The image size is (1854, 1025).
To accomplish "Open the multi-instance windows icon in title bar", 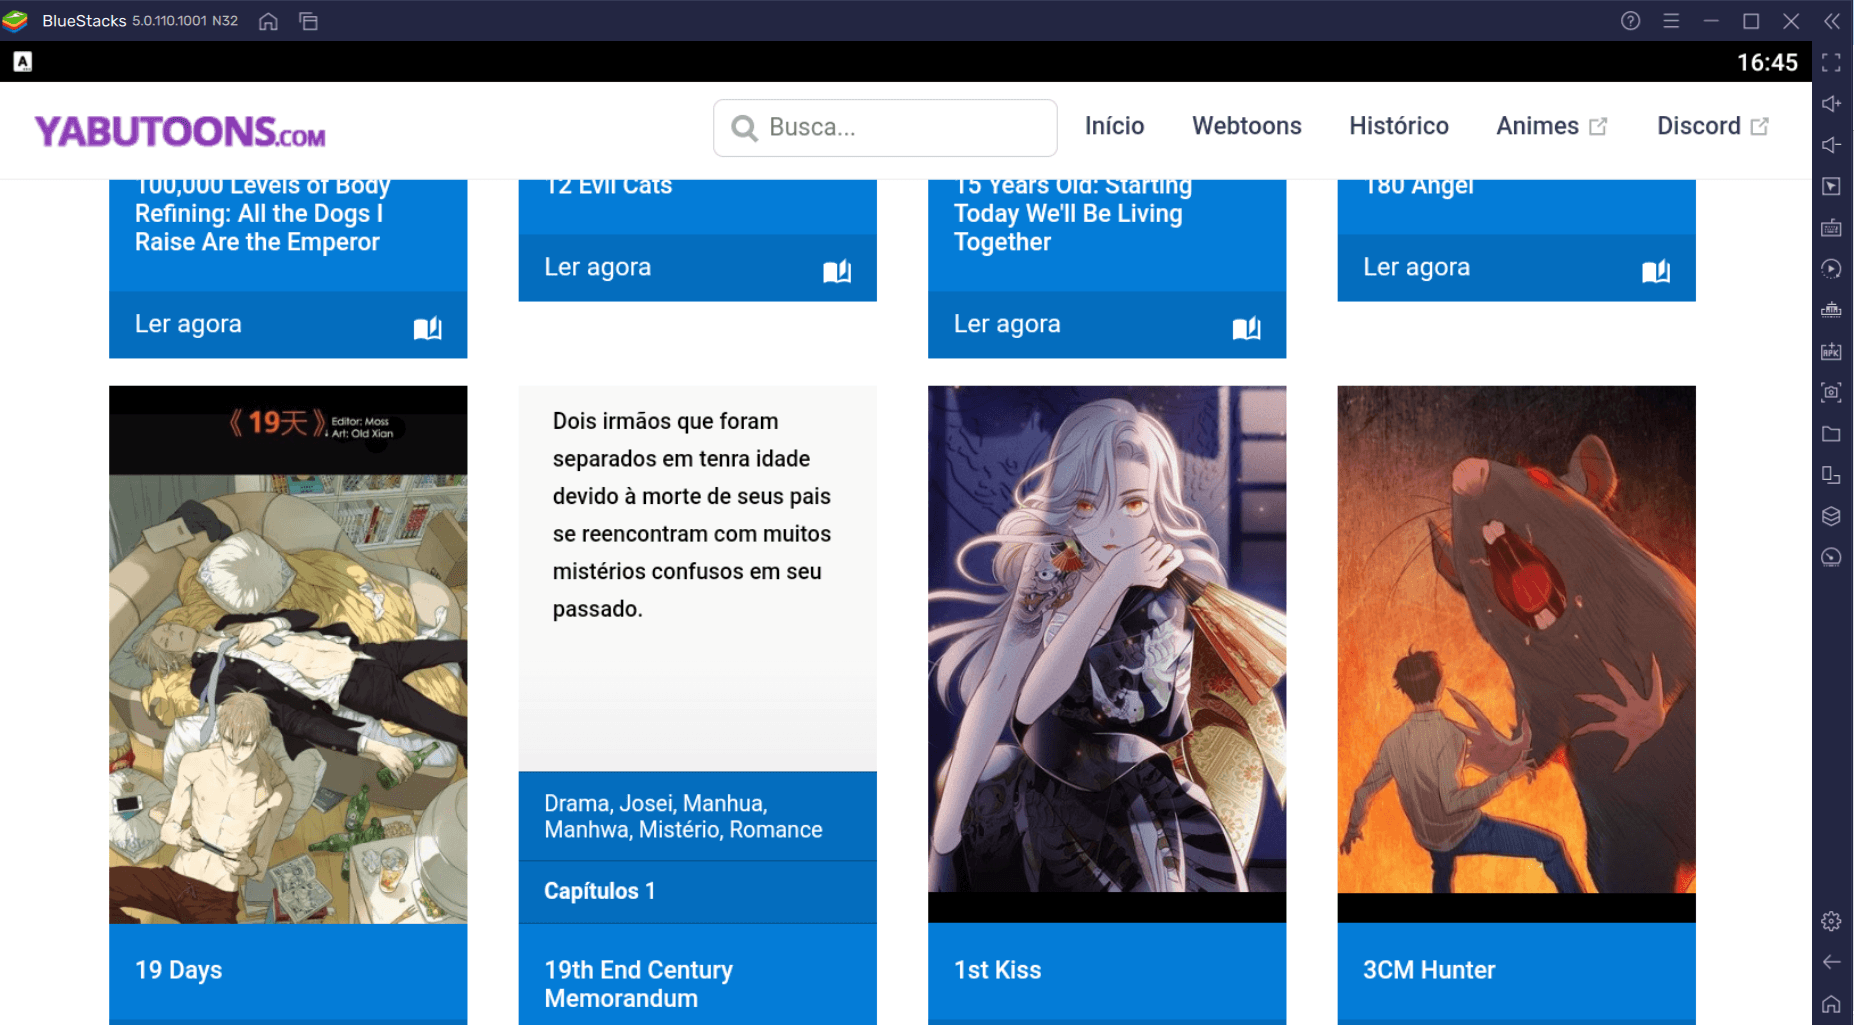I will tap(308, 21).
